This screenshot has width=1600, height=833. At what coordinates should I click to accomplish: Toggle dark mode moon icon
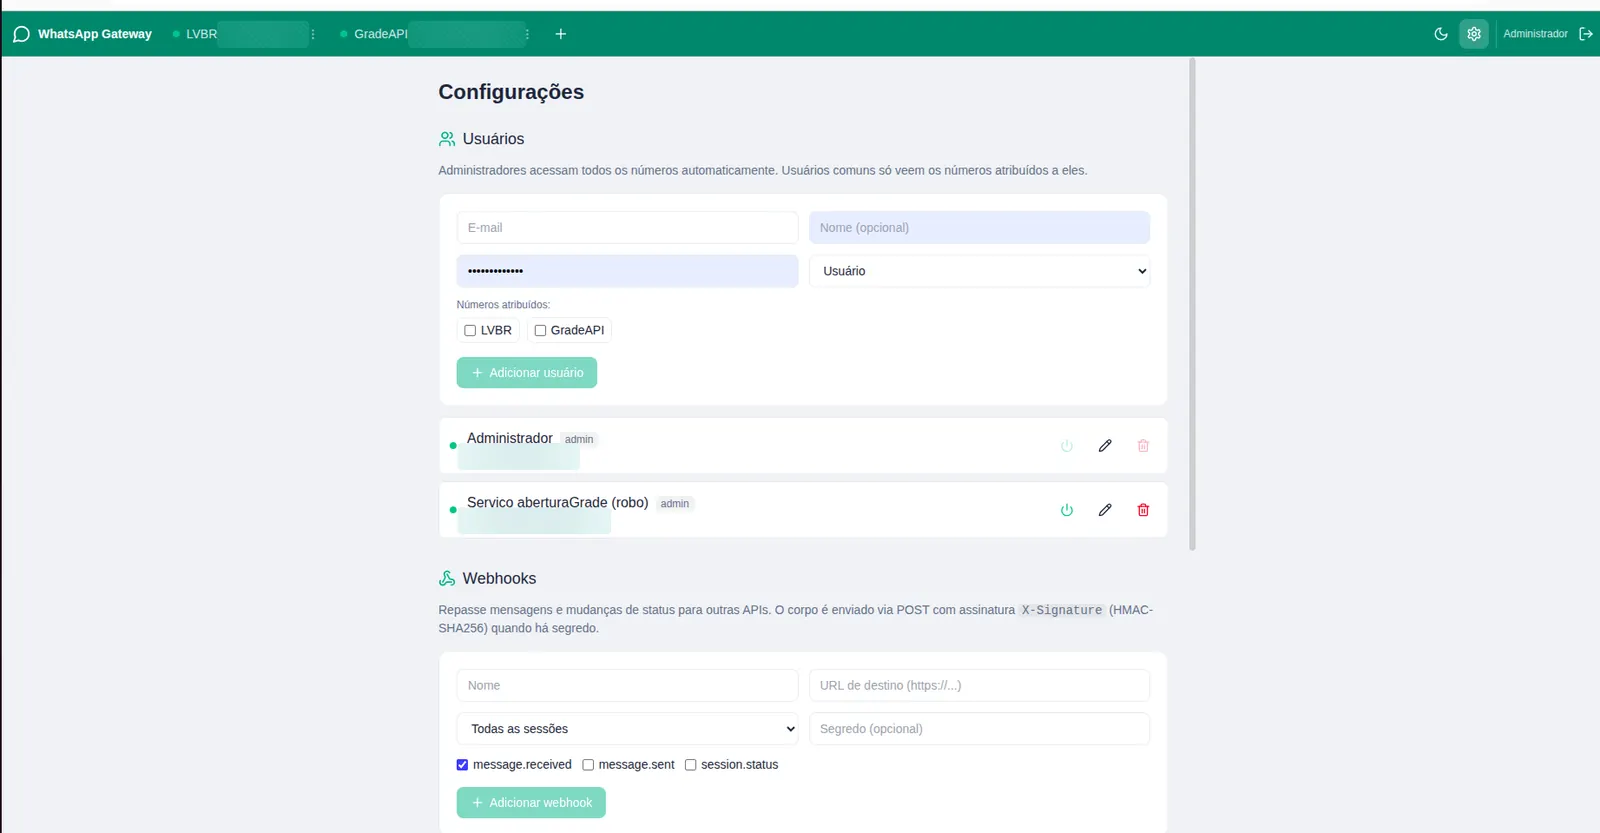tap(1441, 34)
